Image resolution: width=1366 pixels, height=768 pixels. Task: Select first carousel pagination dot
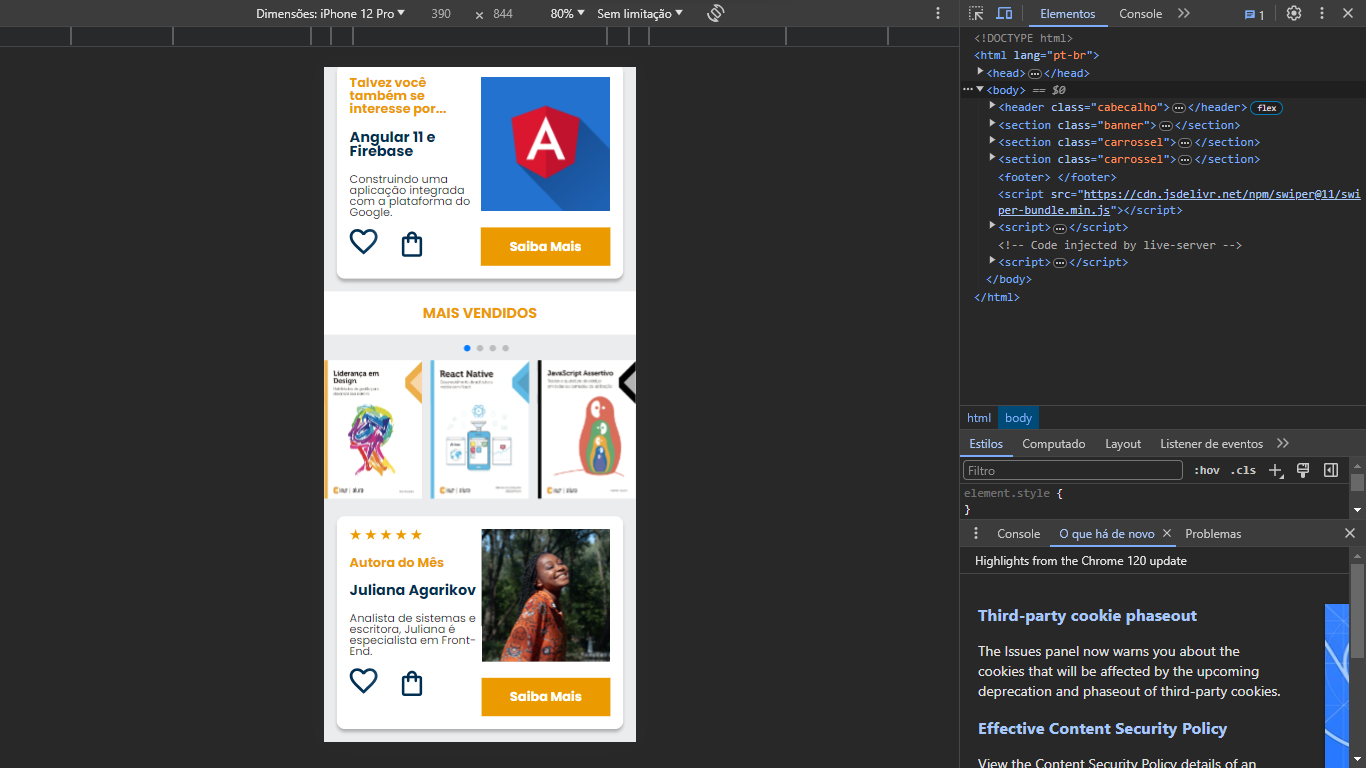pos(467,348)
